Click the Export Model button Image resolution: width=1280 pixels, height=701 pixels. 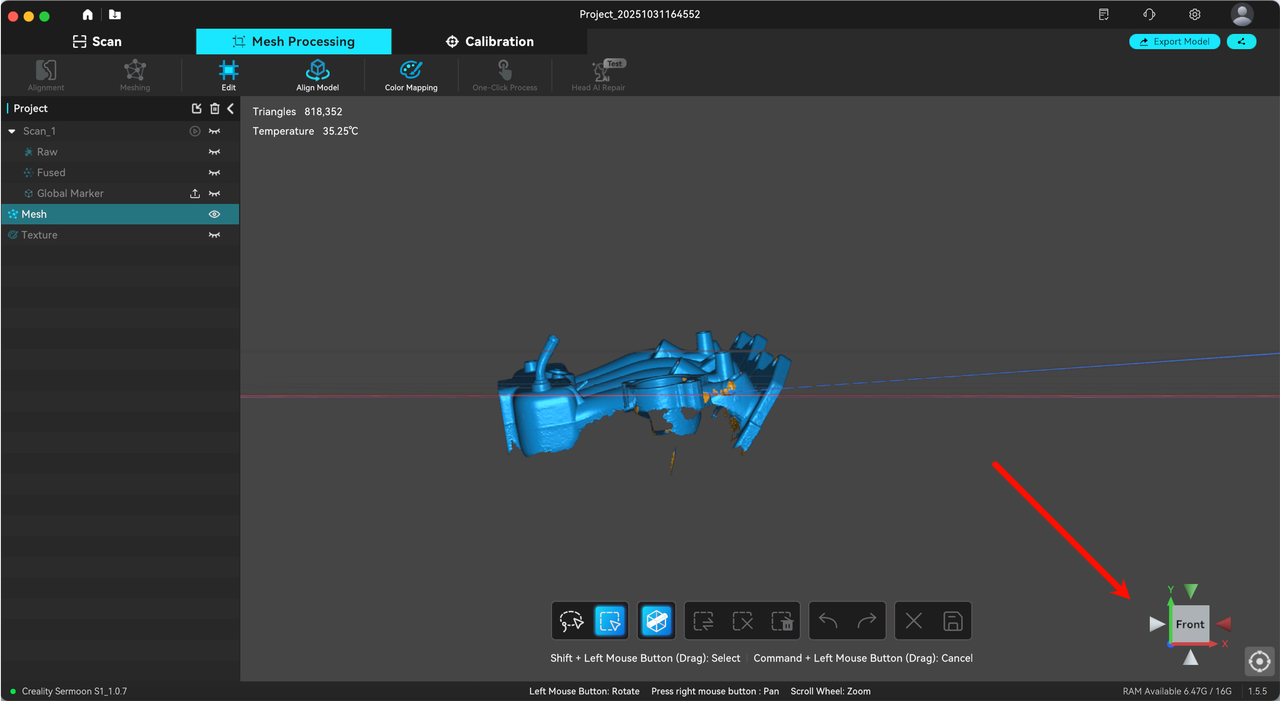1174,41
